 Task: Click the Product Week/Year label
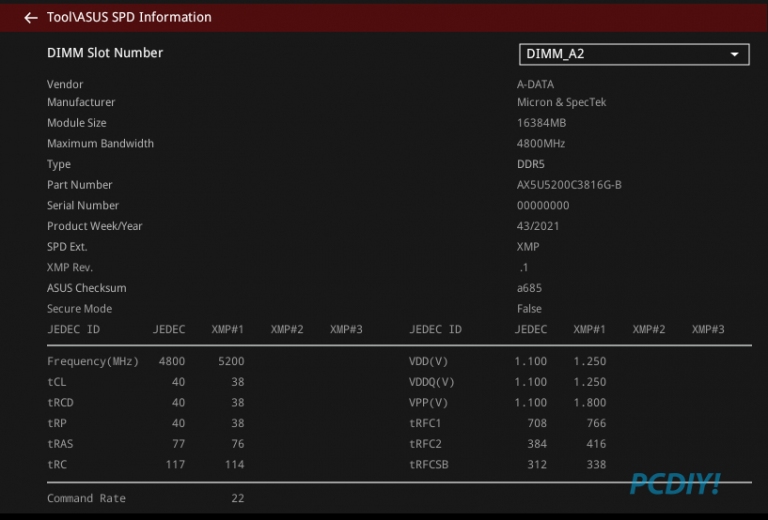click(x=95, y=226)
